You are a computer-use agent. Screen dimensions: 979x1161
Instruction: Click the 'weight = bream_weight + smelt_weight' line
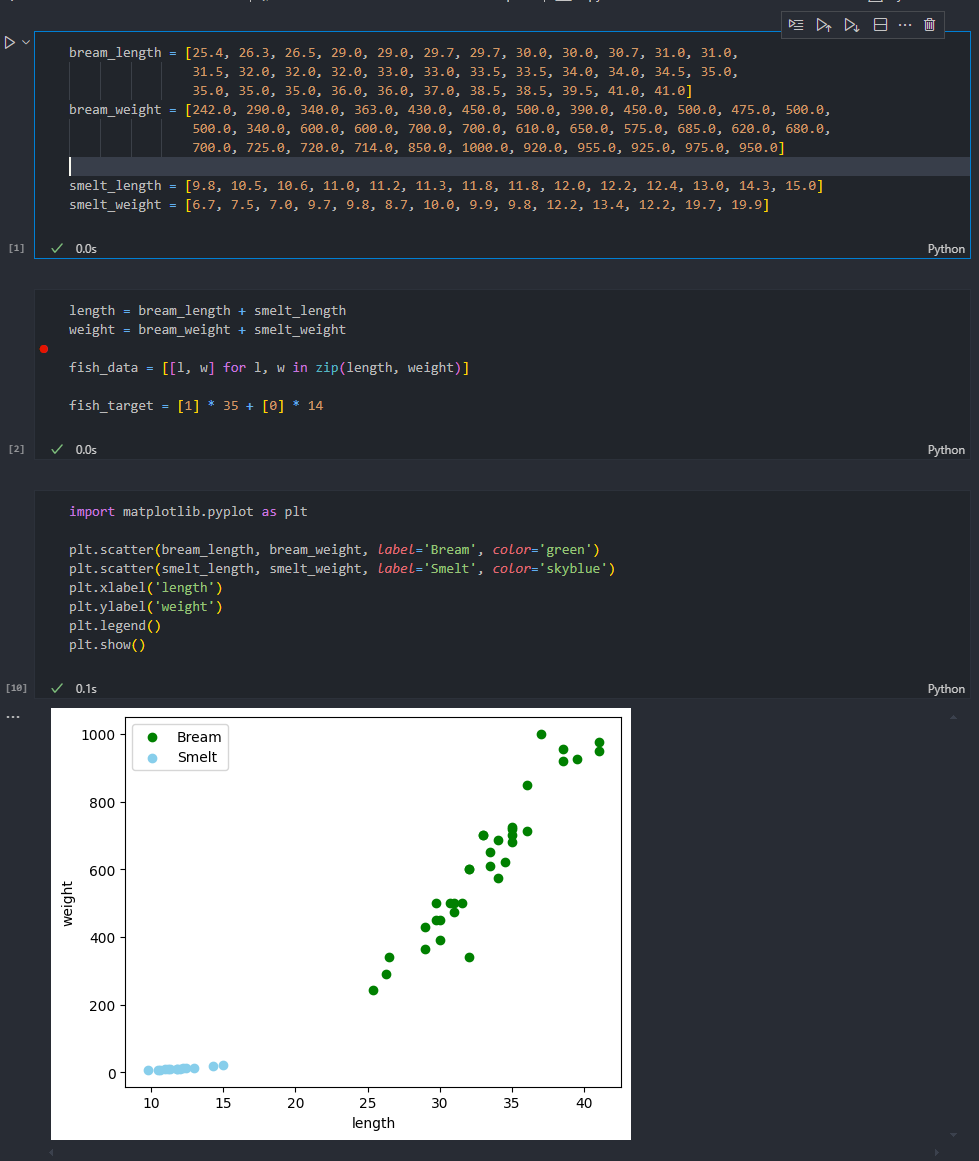207,329
